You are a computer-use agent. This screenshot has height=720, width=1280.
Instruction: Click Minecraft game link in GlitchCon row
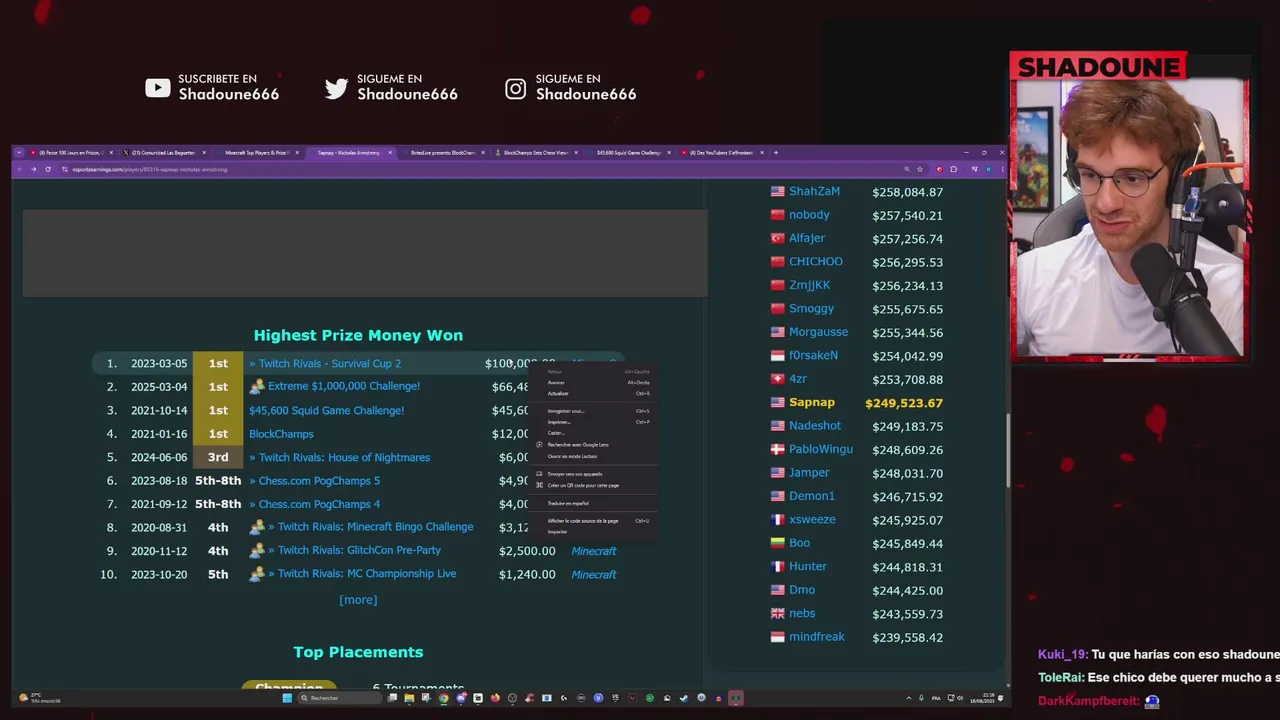594,551
